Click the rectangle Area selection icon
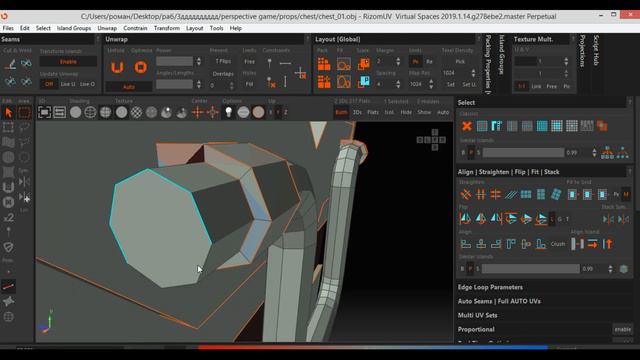This screenshot has height=360, width=640. click(24, 112)
